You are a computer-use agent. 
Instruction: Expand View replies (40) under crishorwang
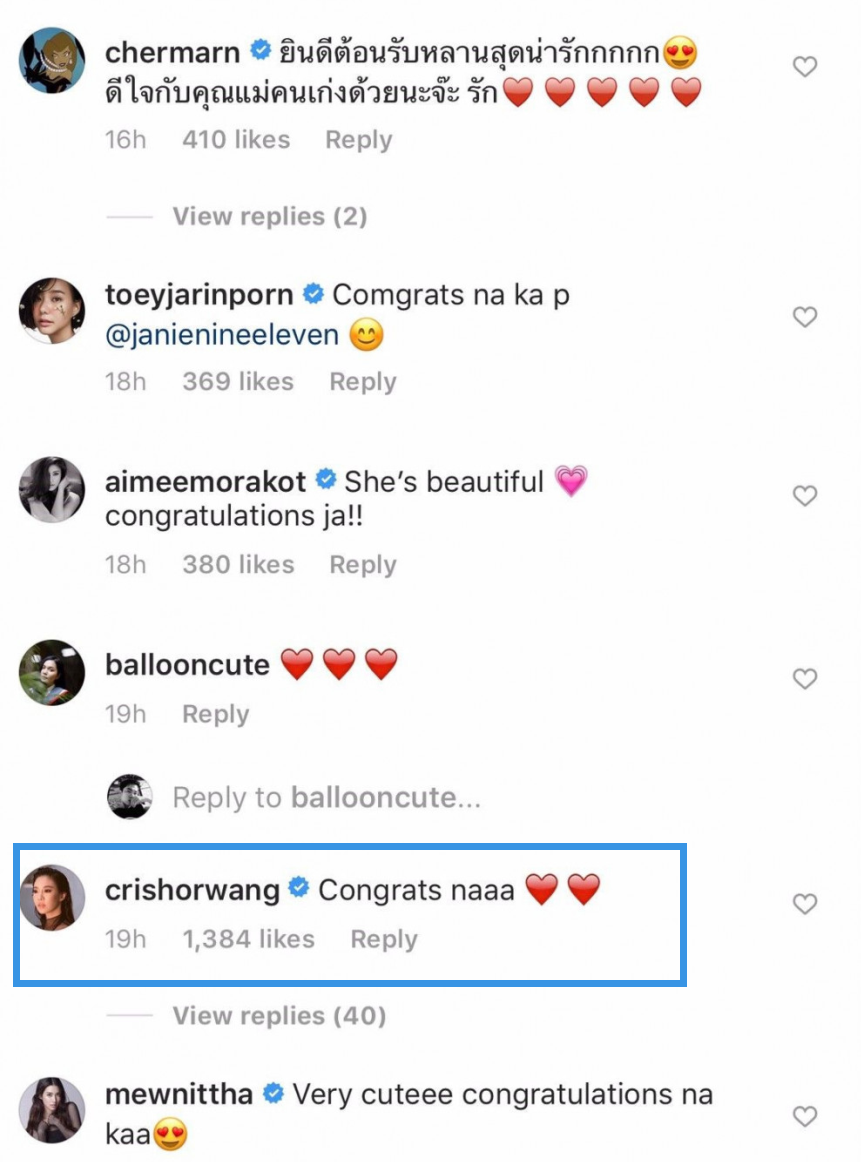(x=279, y=1016)
